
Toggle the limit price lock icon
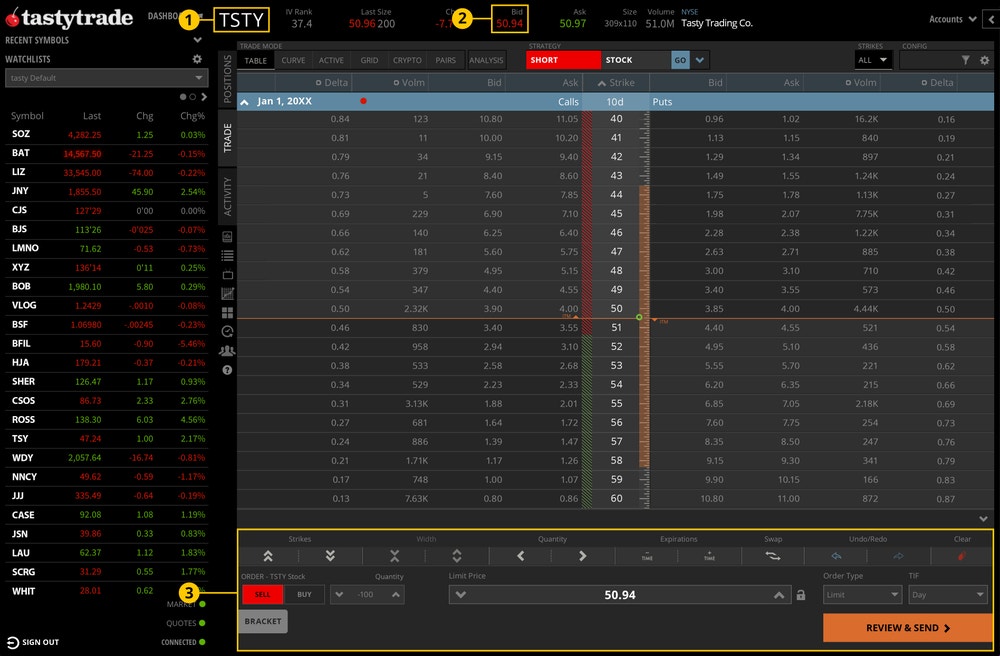click(801, 595)
